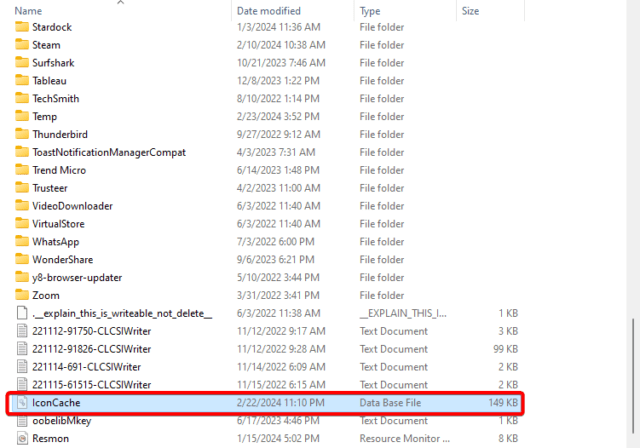
Task: Click the text document icon of 221114-691-CLCSIWriter
Action: coord(22,367)
